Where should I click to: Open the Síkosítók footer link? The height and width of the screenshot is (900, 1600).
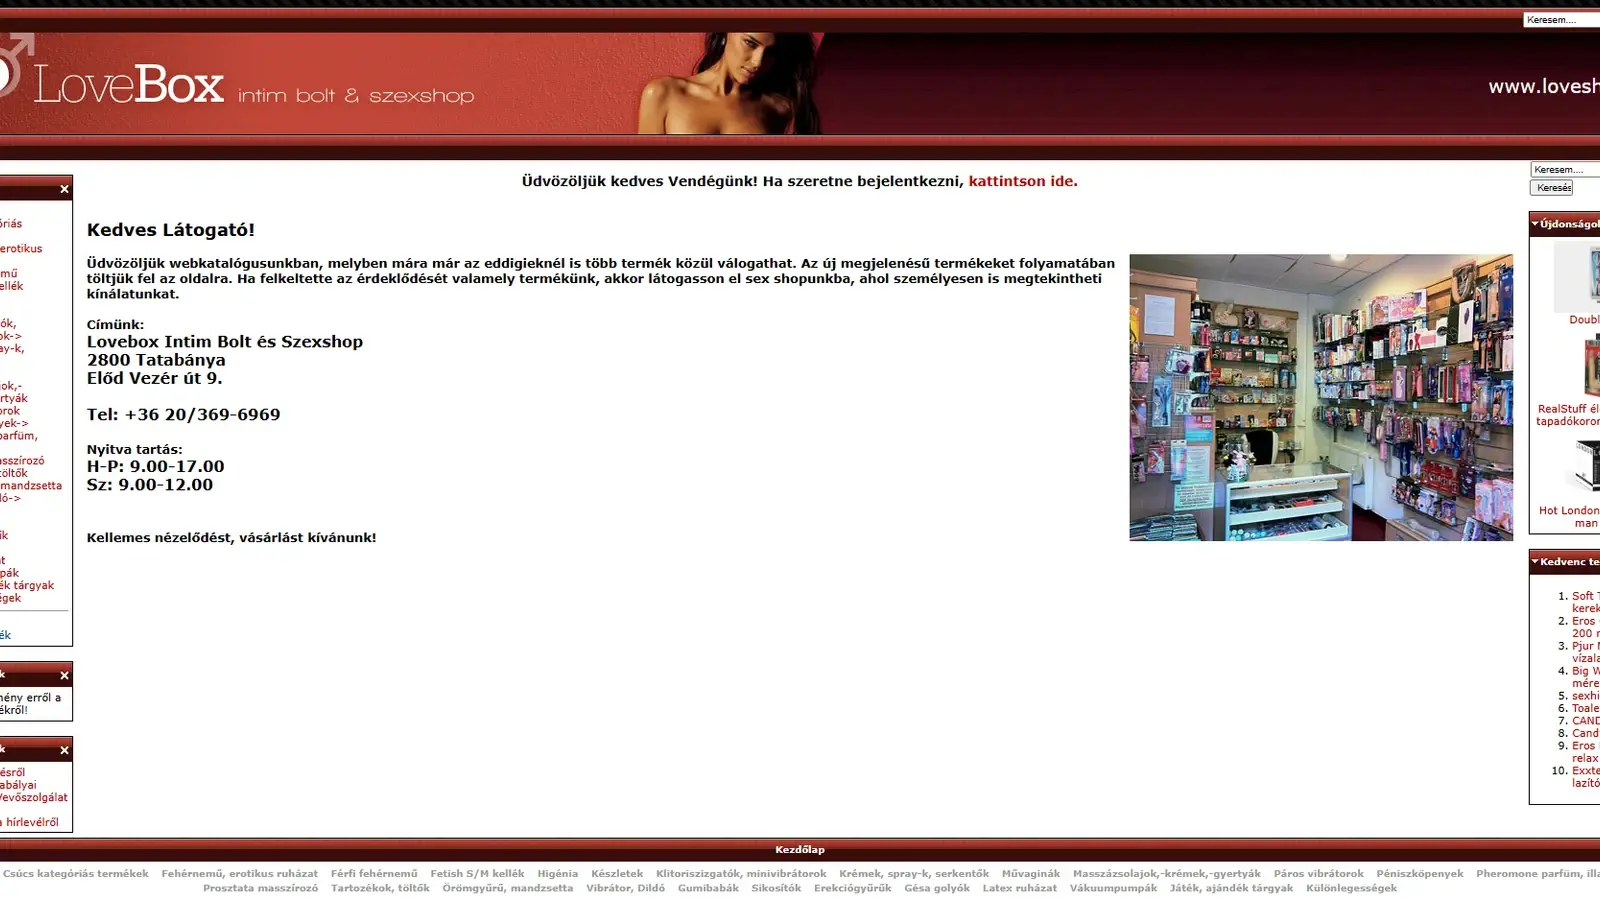tap(776, 888)
